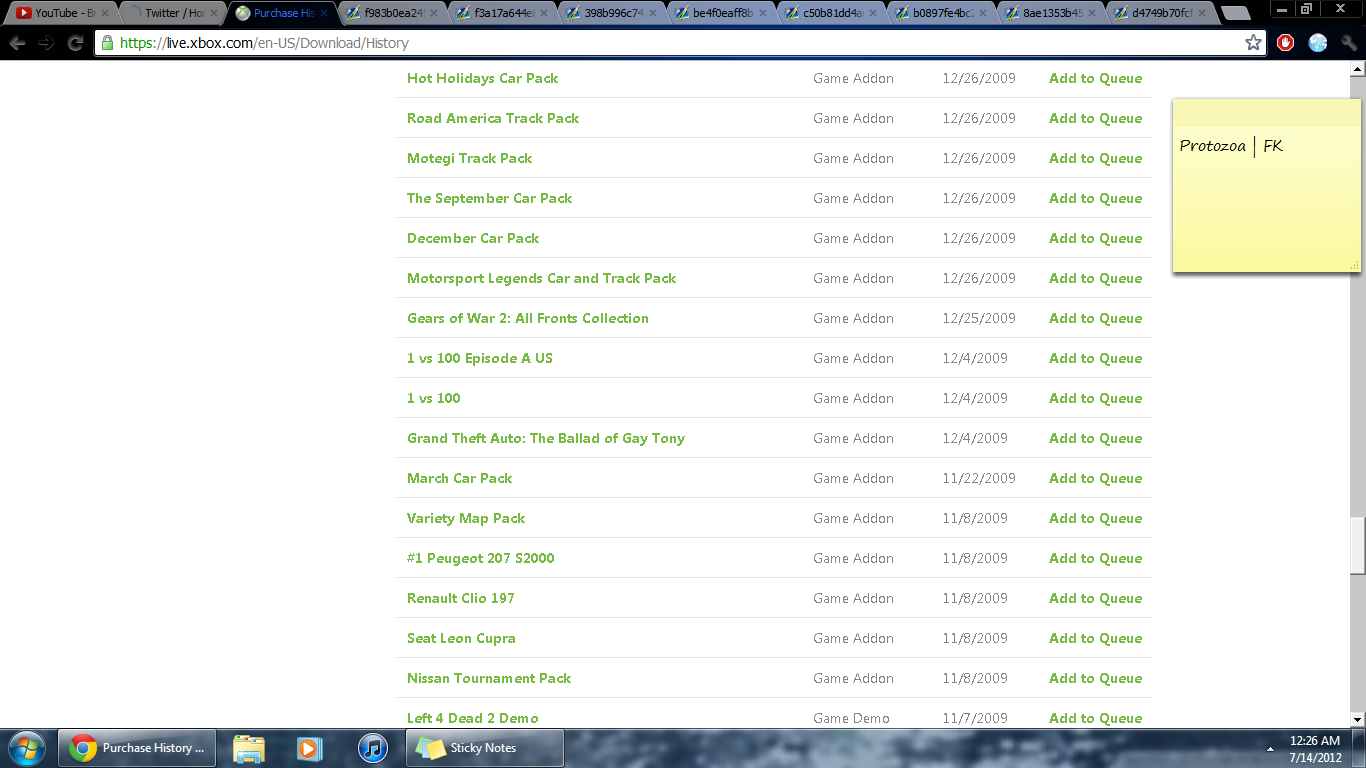Launch Windows Media Player from taskbar
Viewport: 1366px width, 768px height.
point(310,748)
